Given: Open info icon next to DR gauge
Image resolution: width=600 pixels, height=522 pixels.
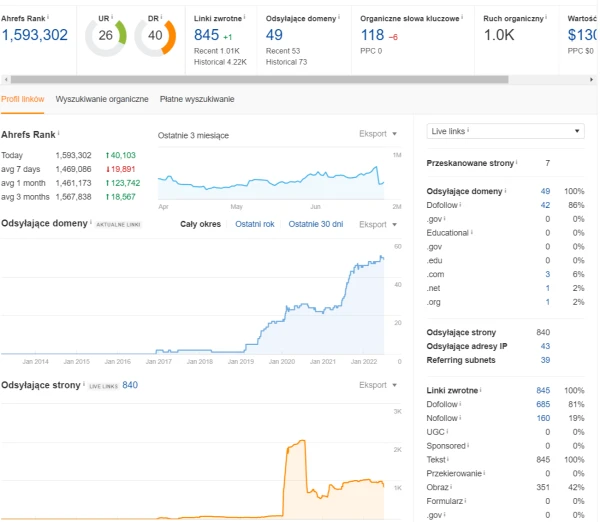Looking at the screenshot, I should click(x=161, y=17).
